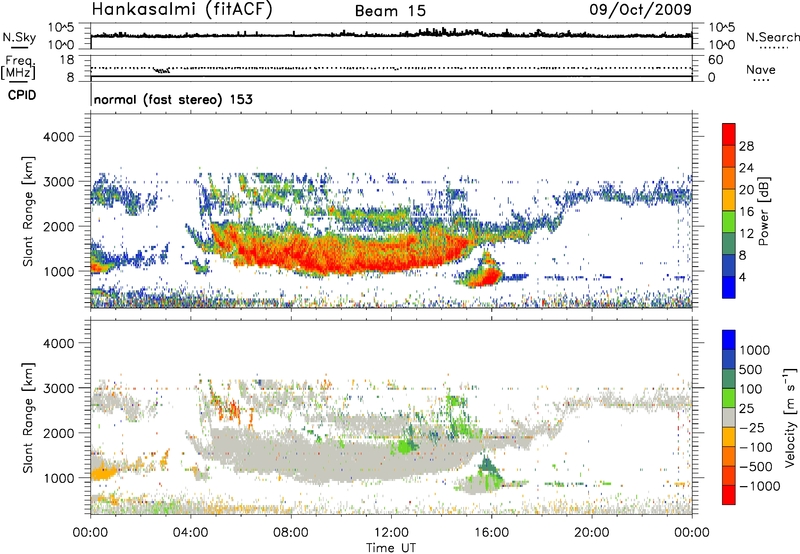Click the '3000' tick on power panel axis

pos(58,182)
